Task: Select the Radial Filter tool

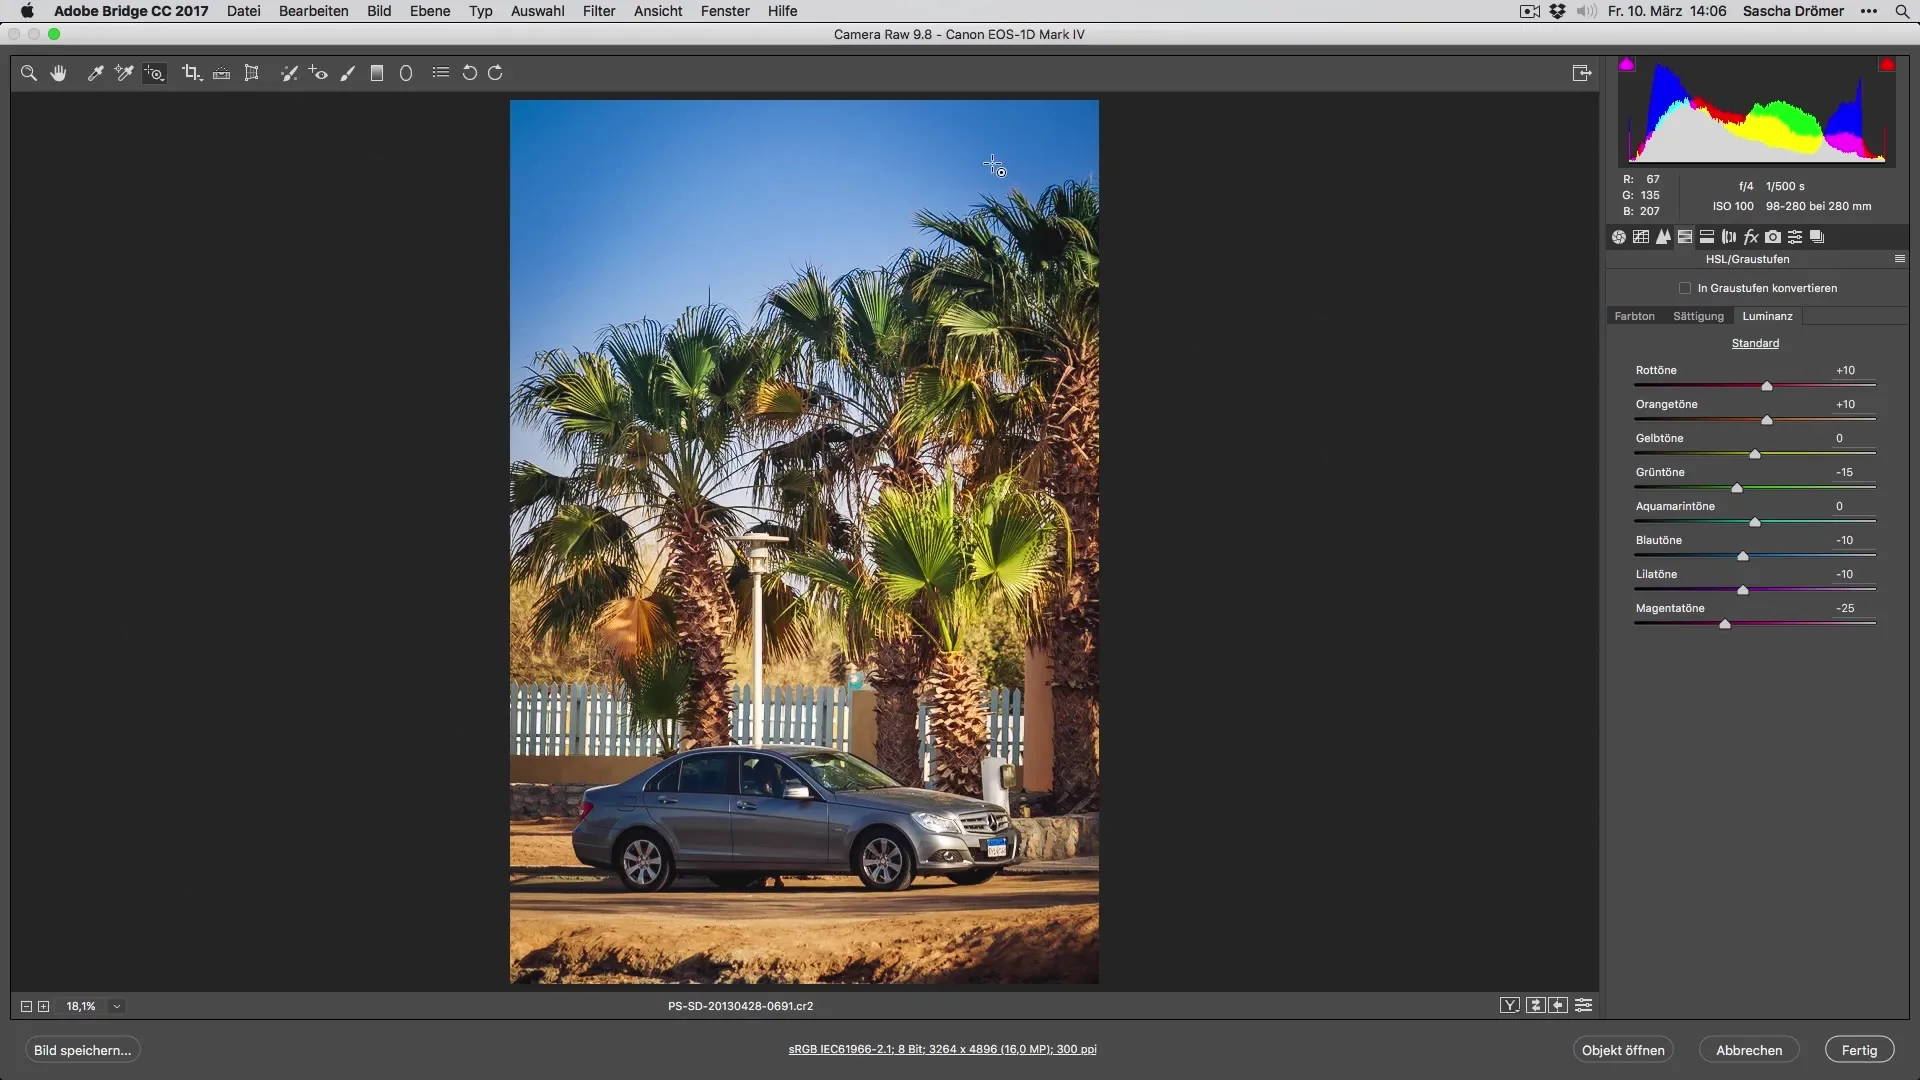Action: pyautogui.click(x=406, y=73)
